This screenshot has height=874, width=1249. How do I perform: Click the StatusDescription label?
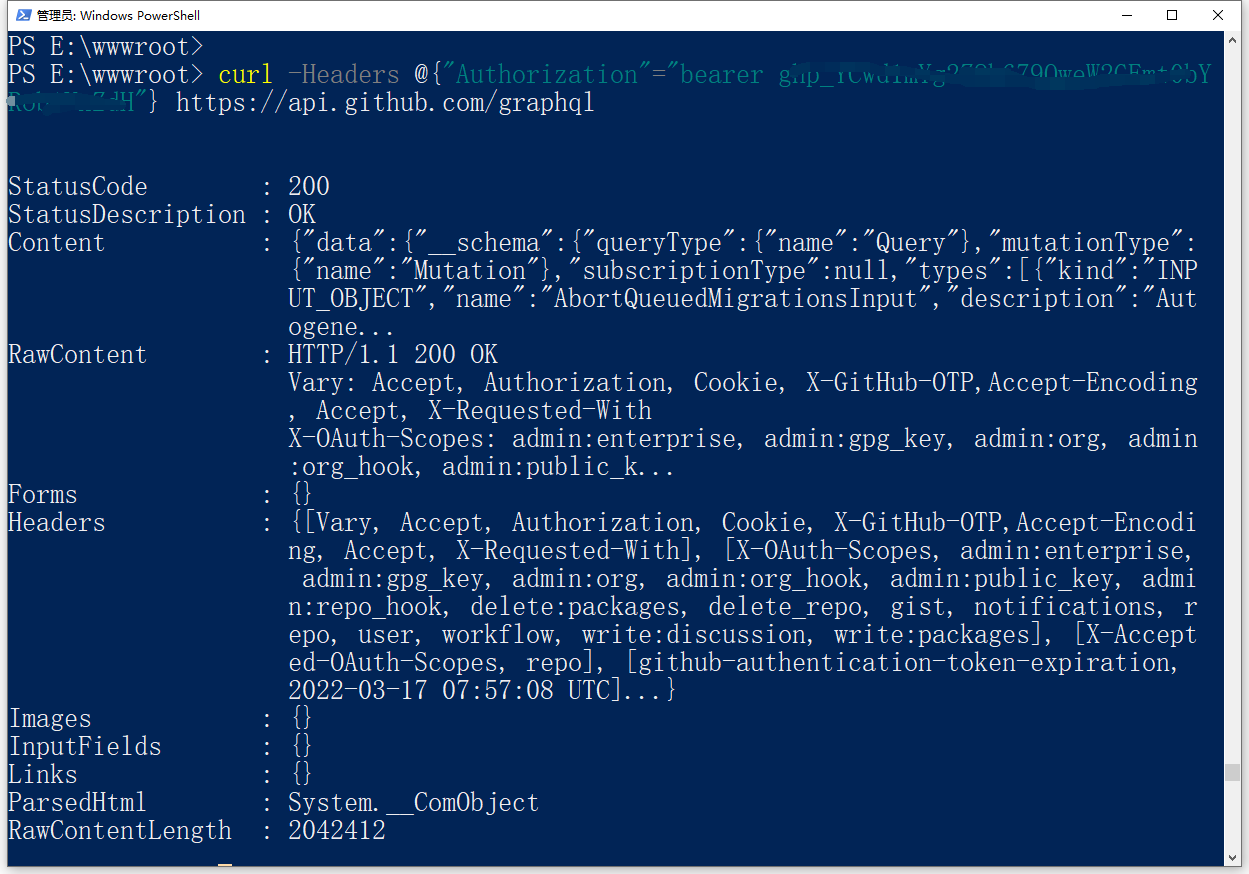point(126,214)
